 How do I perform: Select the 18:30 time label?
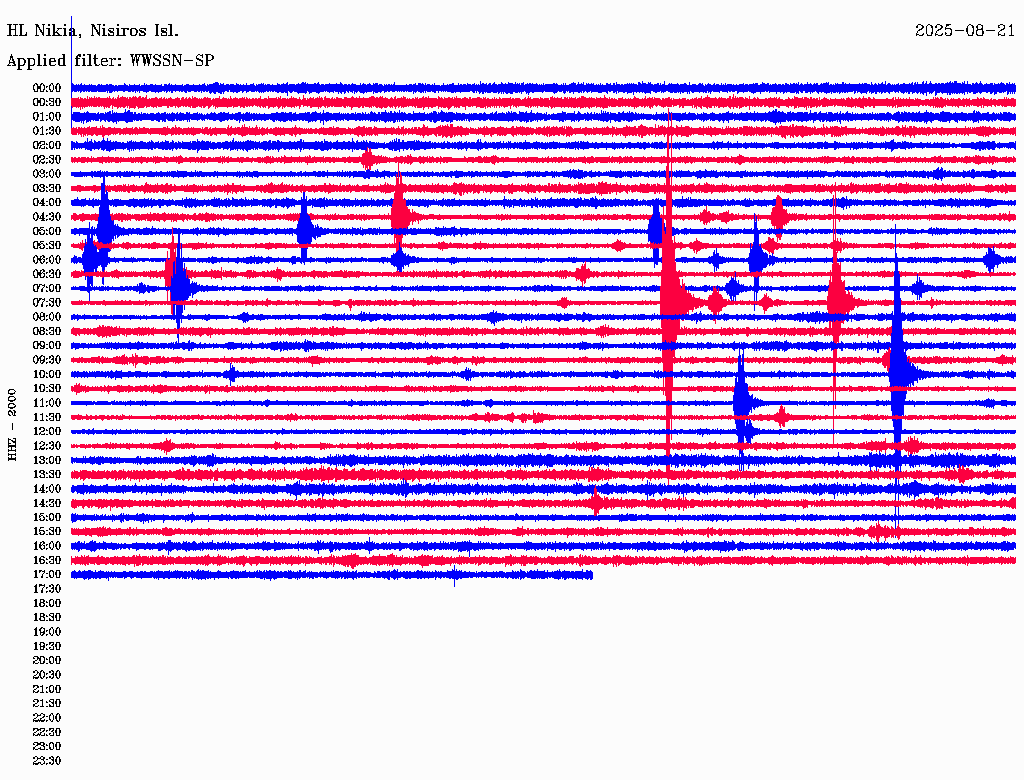[x=47, y=617]
